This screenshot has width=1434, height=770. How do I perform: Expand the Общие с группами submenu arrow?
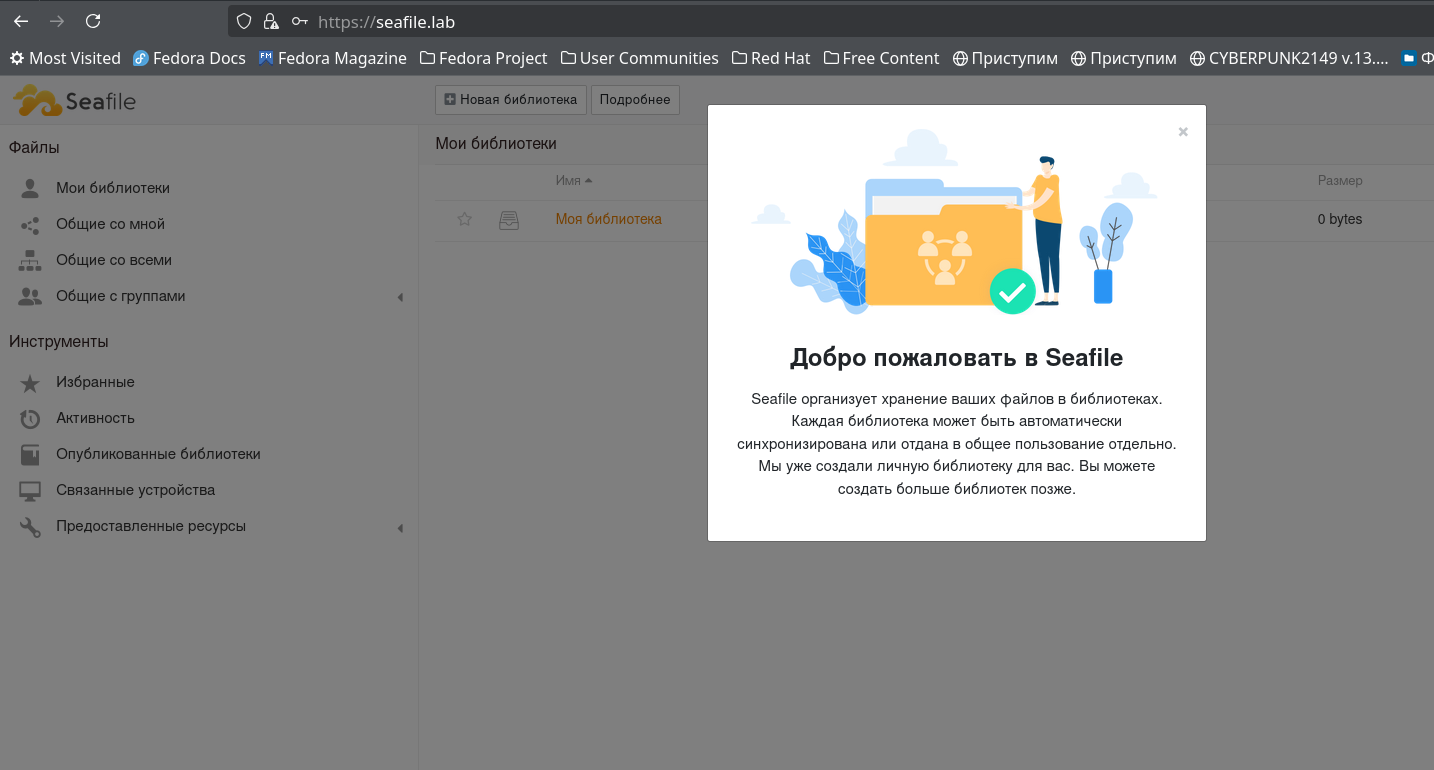[400, 297]
